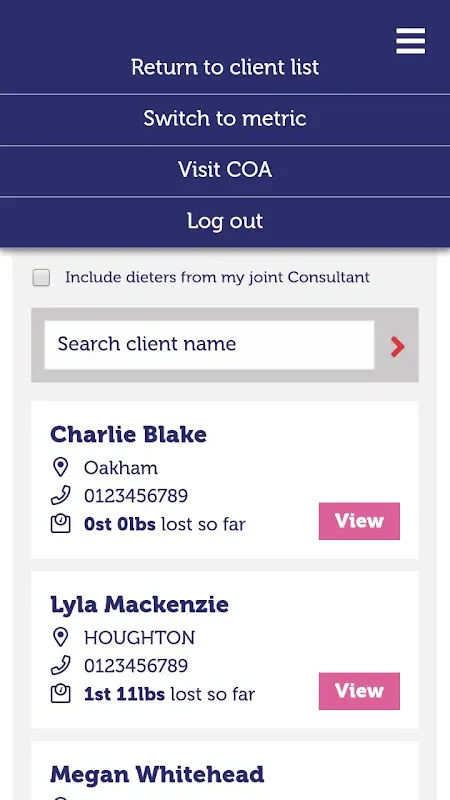Click the red search arrow icon
The image size is (450, 800).
click(x=397, y=347)
